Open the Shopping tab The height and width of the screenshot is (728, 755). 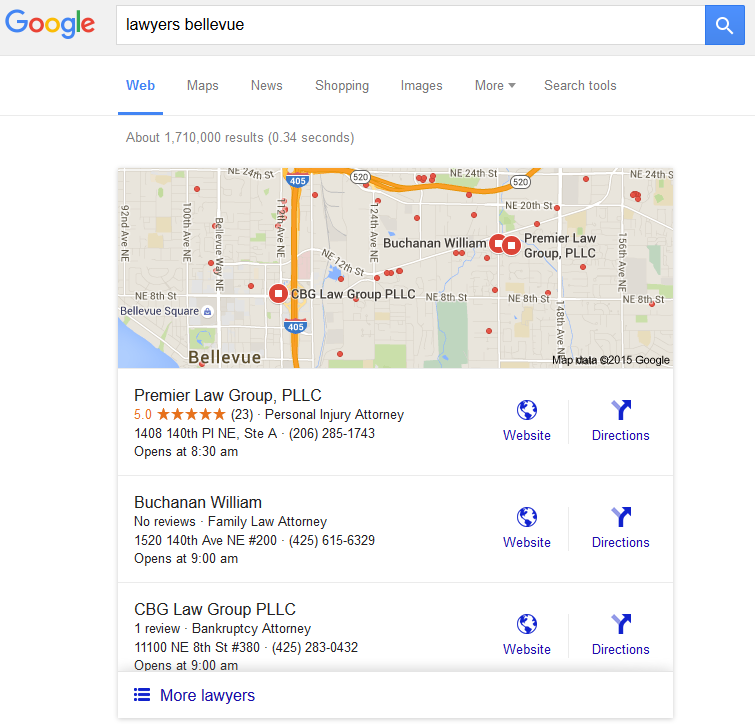click(x=342, y=86)
